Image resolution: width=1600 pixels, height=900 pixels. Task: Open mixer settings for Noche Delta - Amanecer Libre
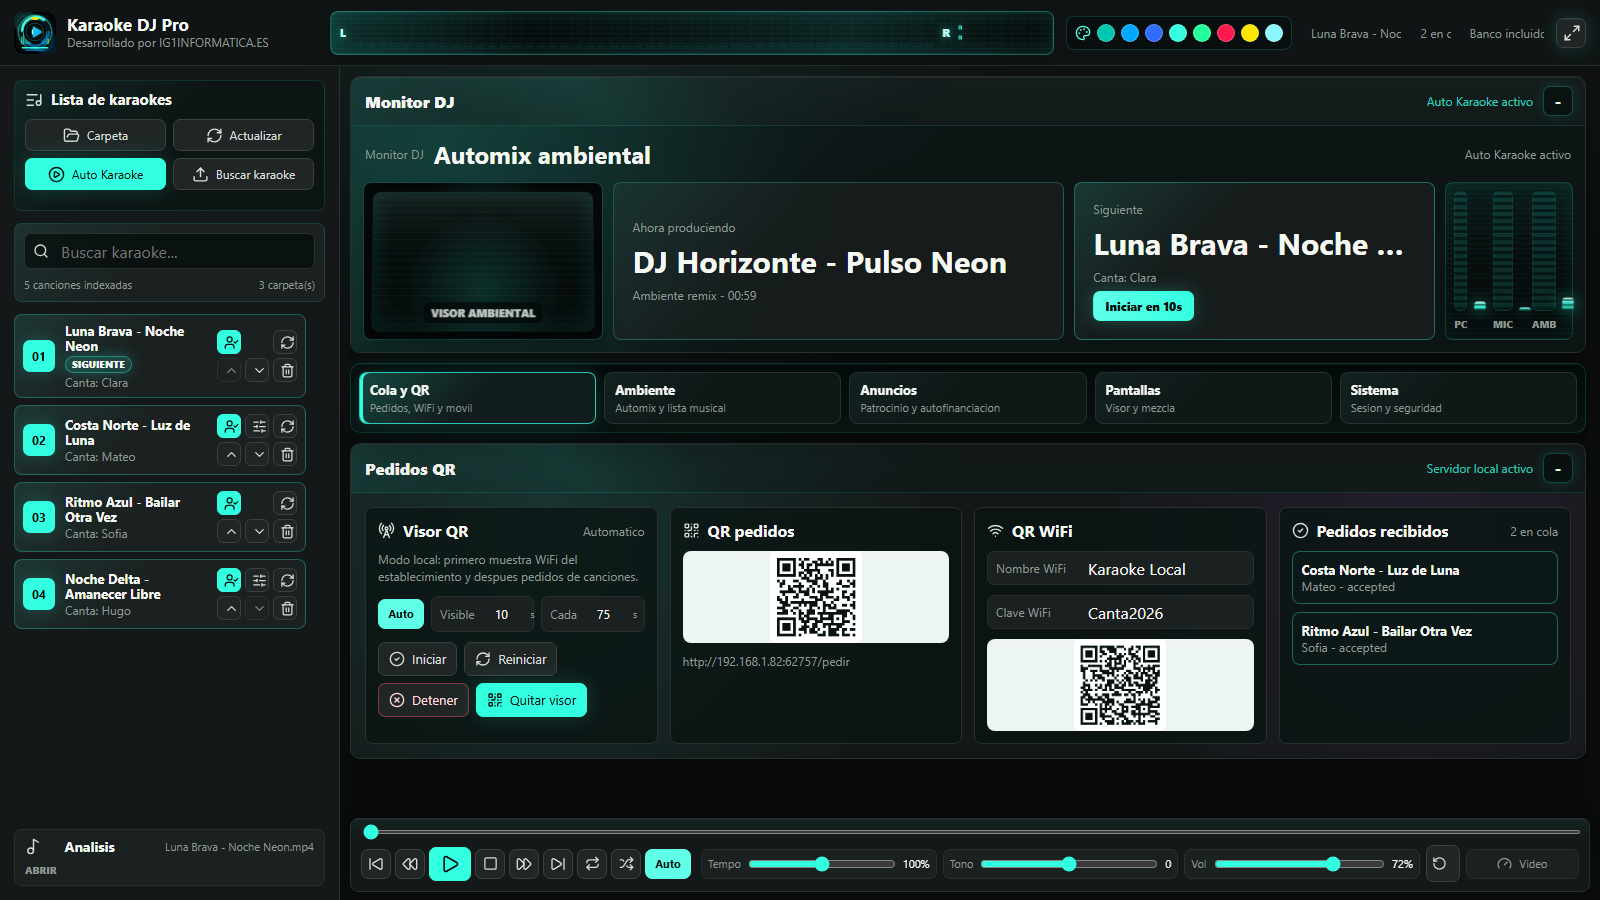(259, 580)
